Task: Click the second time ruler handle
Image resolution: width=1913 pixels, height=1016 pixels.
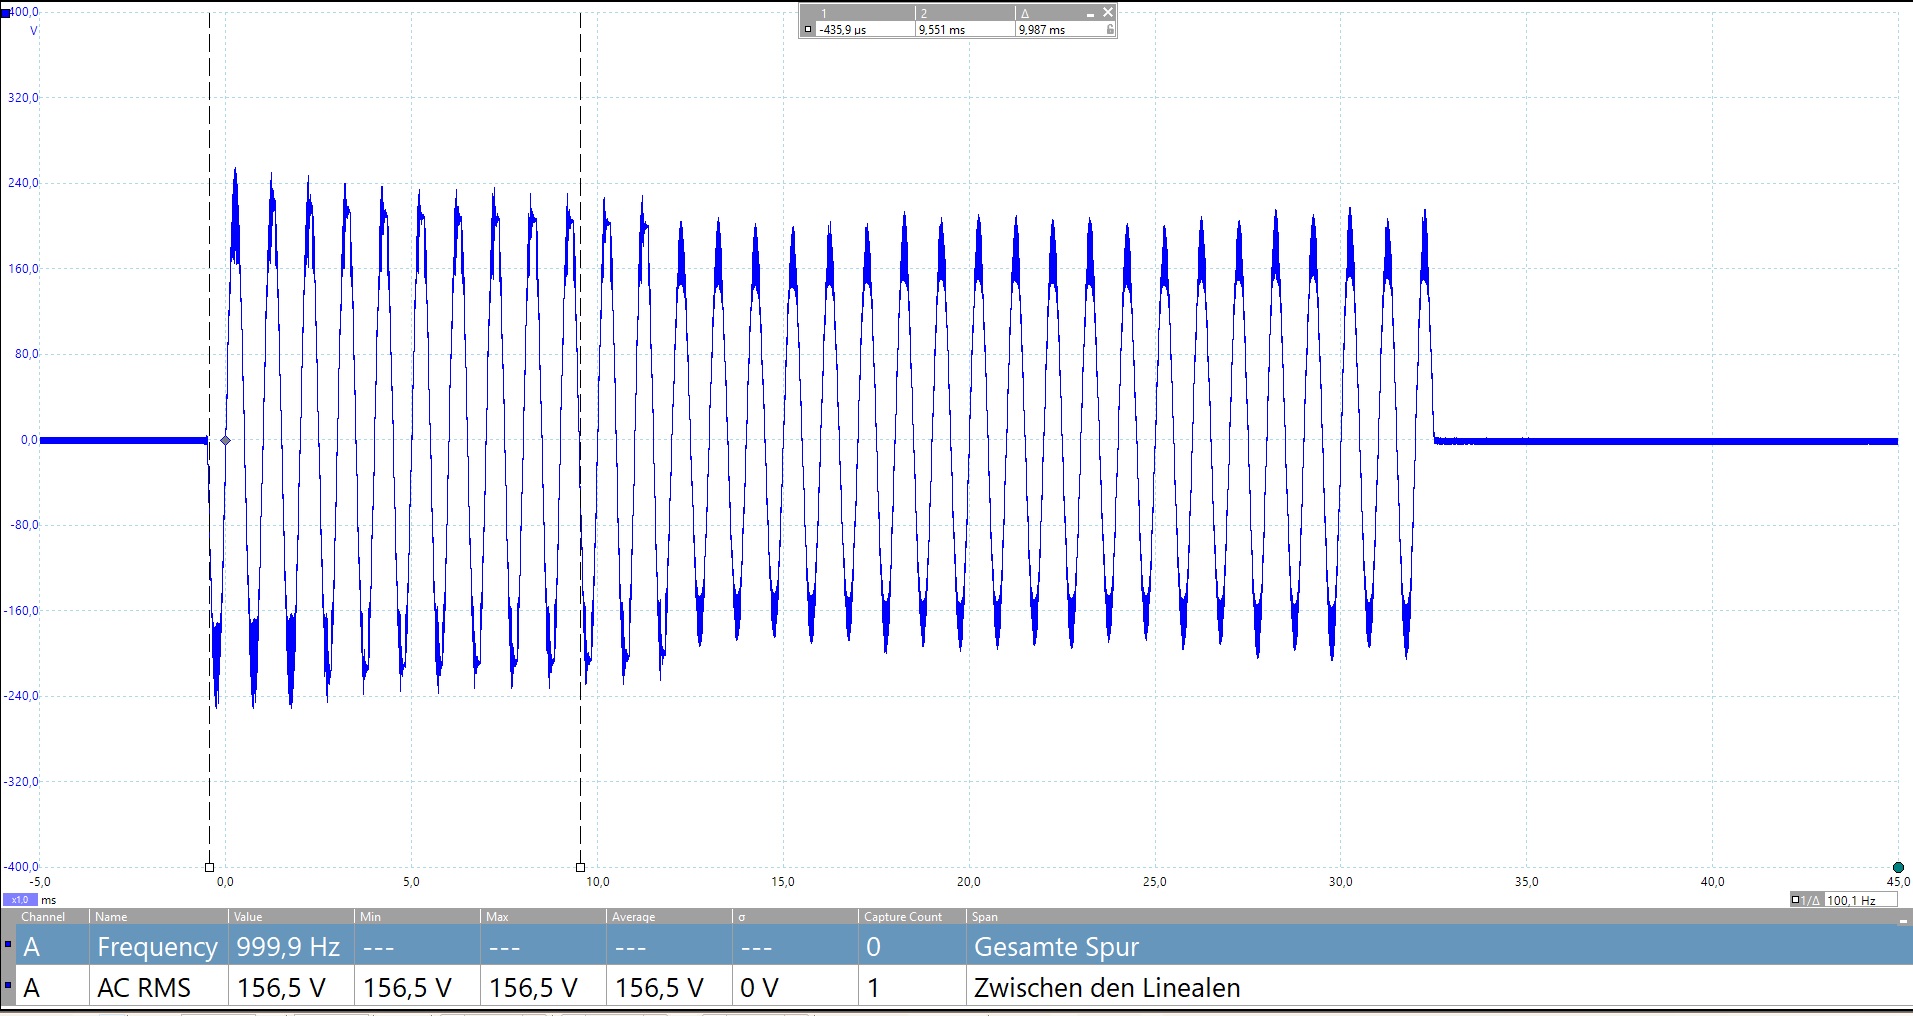Action: click(580, 867)
